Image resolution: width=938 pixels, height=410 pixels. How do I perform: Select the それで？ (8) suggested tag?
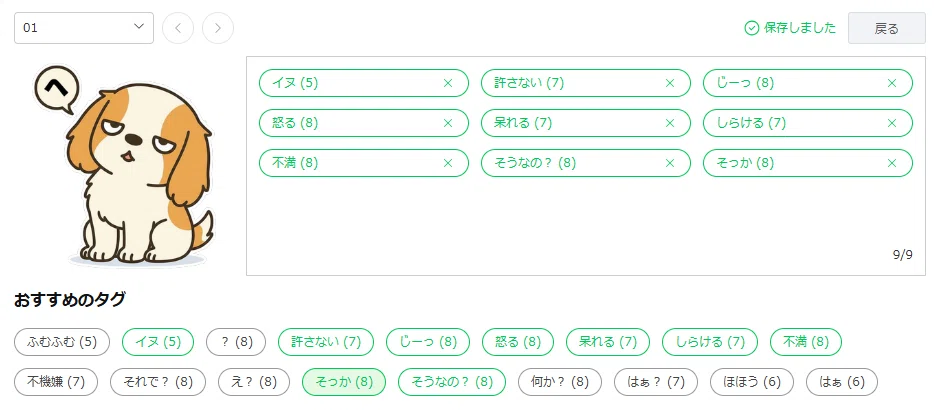(158, 382)
